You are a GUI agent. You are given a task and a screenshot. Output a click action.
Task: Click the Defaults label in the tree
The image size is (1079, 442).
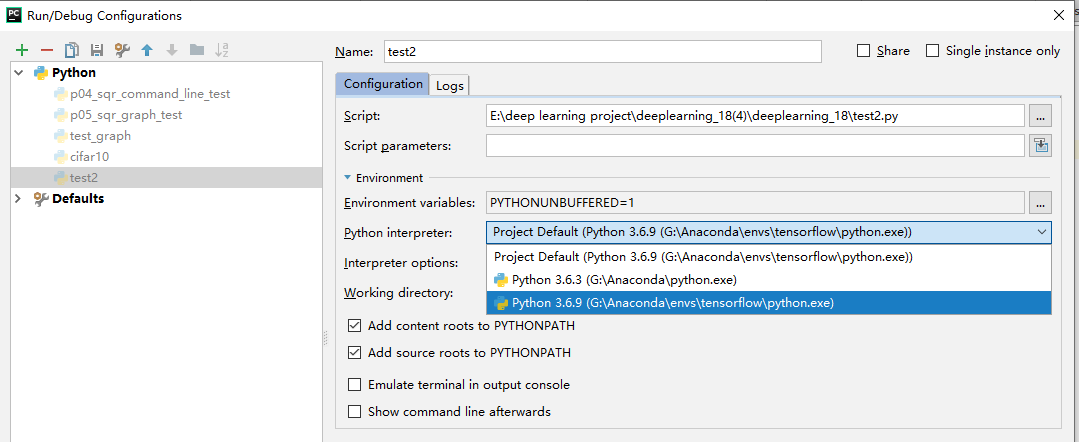[78, 198]
